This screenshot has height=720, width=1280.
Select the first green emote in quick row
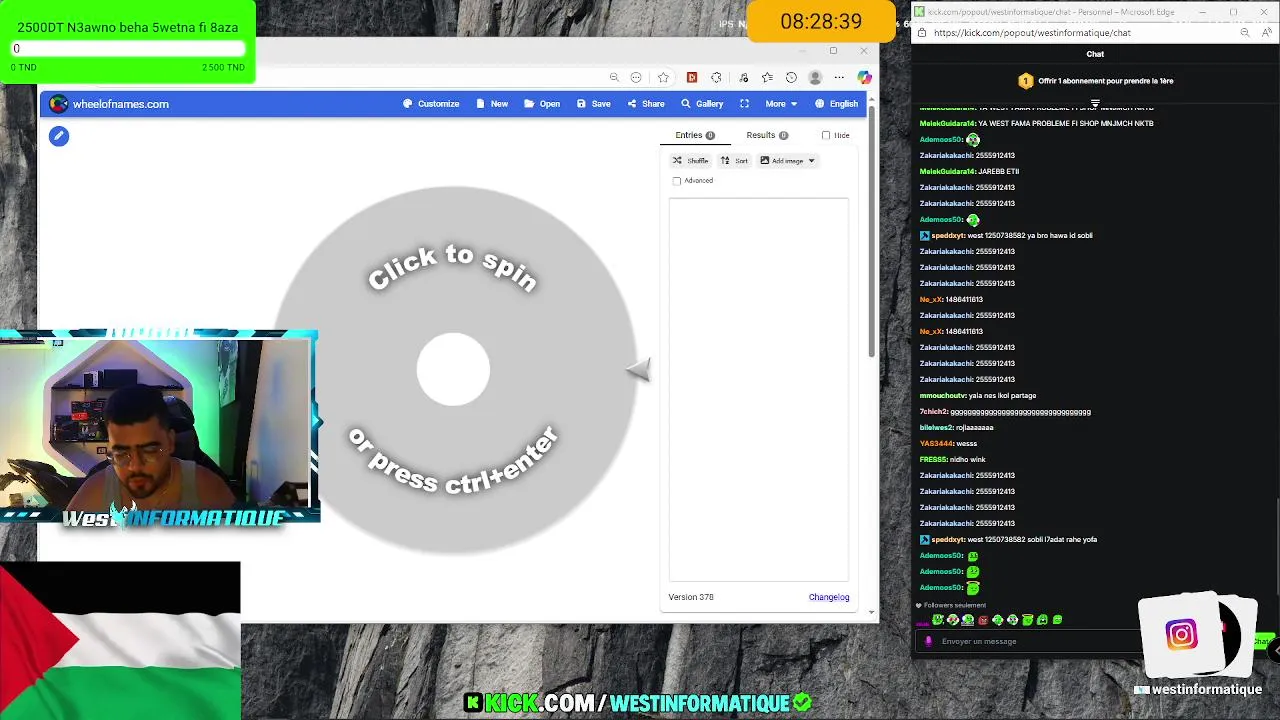(937, 620)
